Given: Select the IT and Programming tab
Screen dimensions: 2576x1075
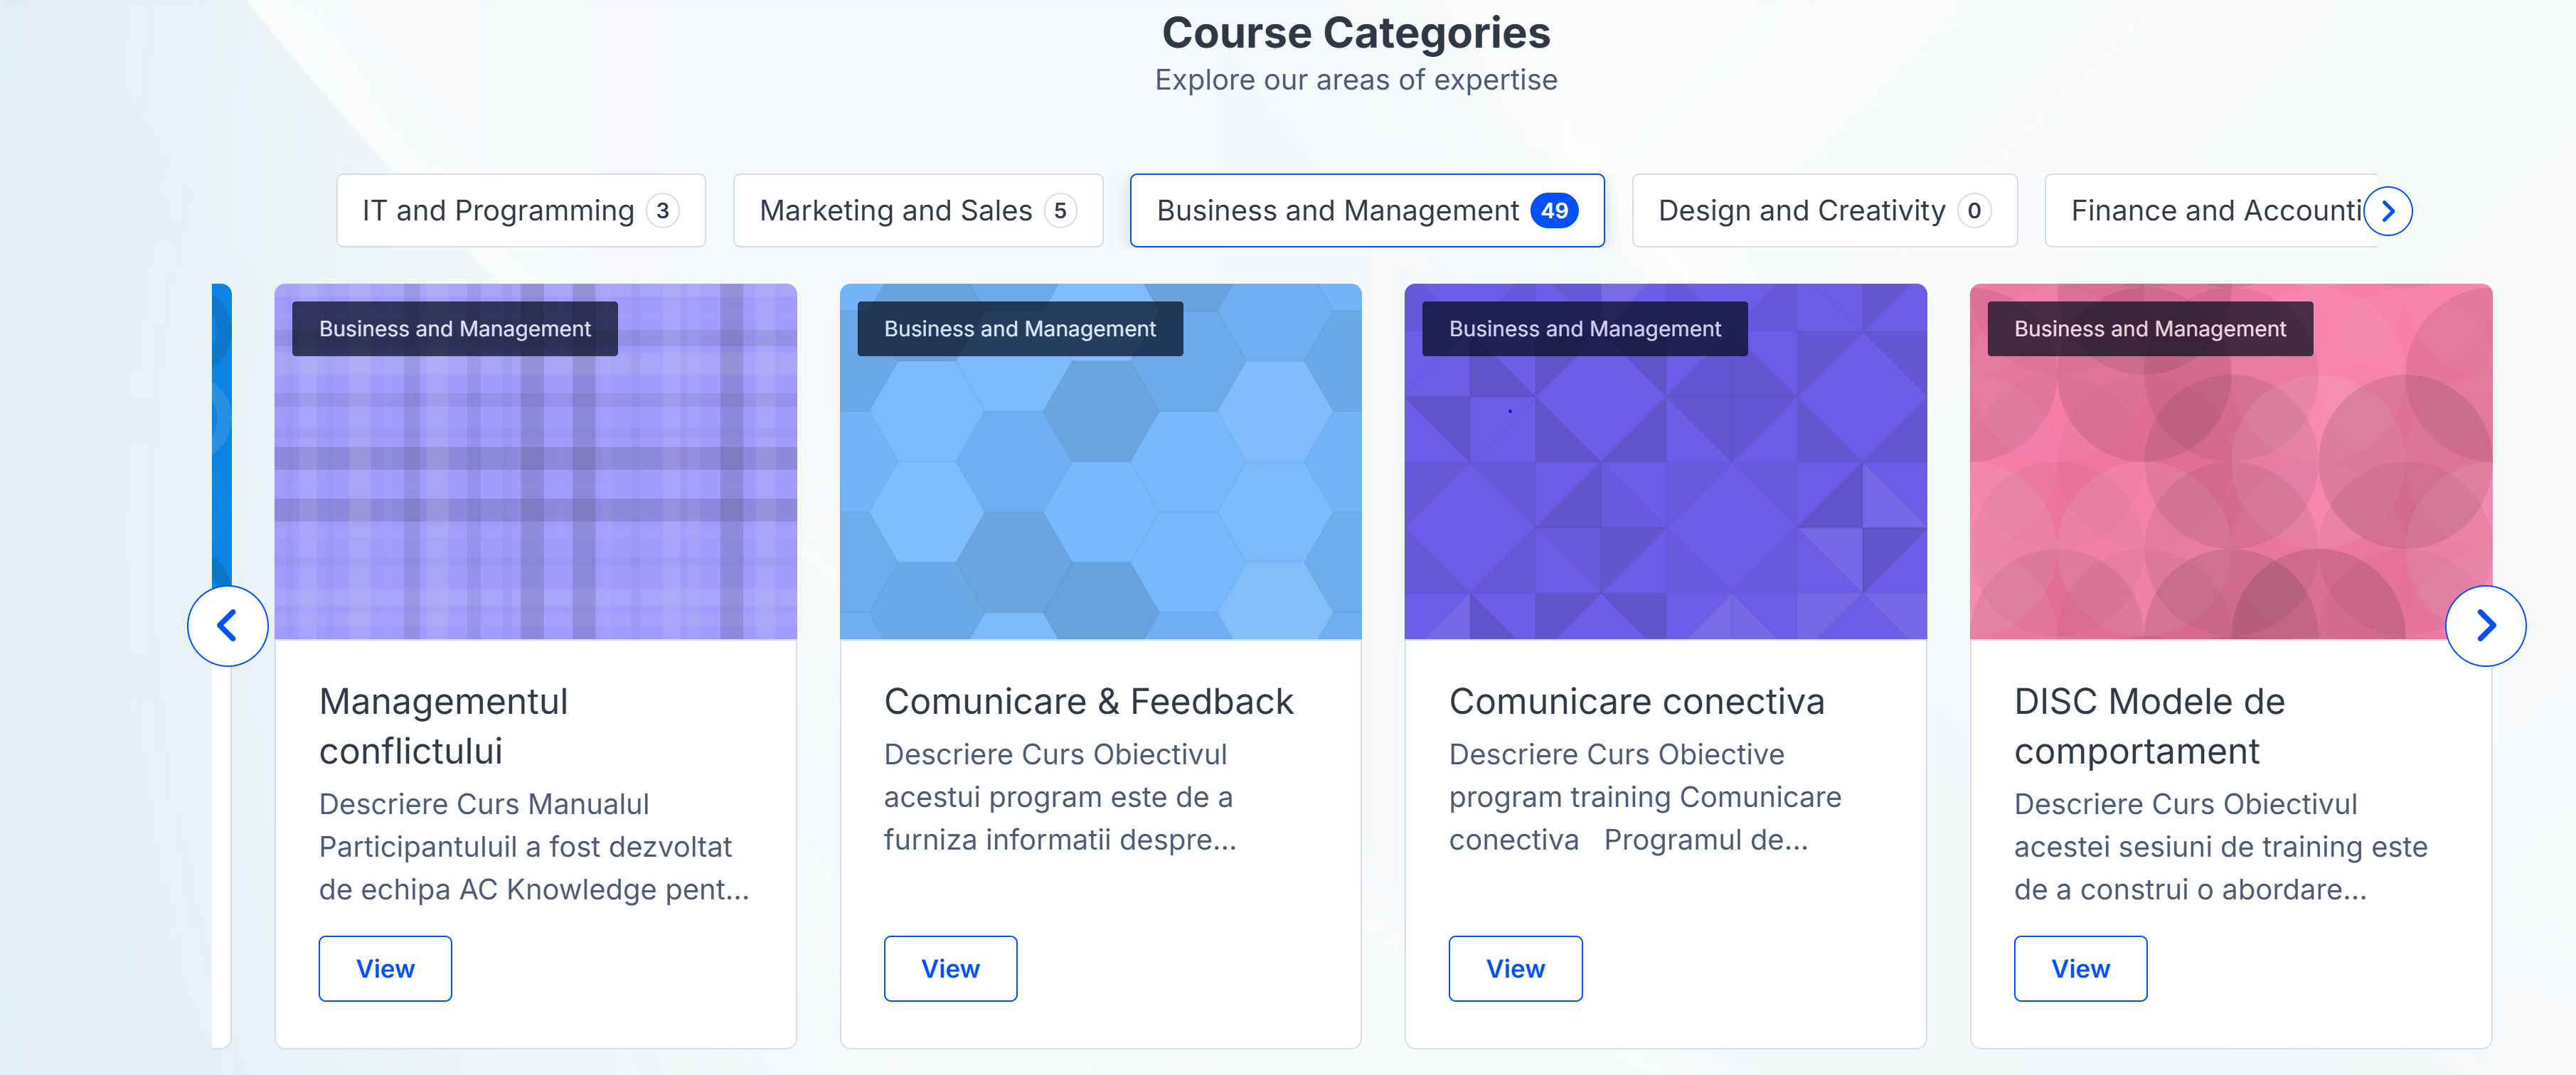Looking at the screenshot, I should click(x=520, y=211).
